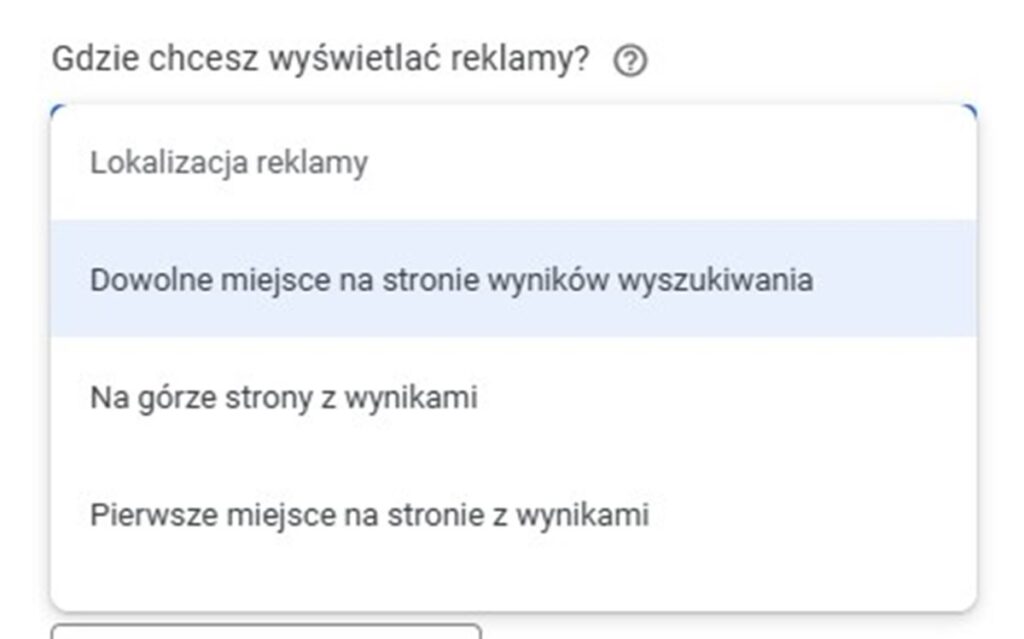
Task: Click the circled question mark after "reklamy?"
Action: tap(630, 61)
